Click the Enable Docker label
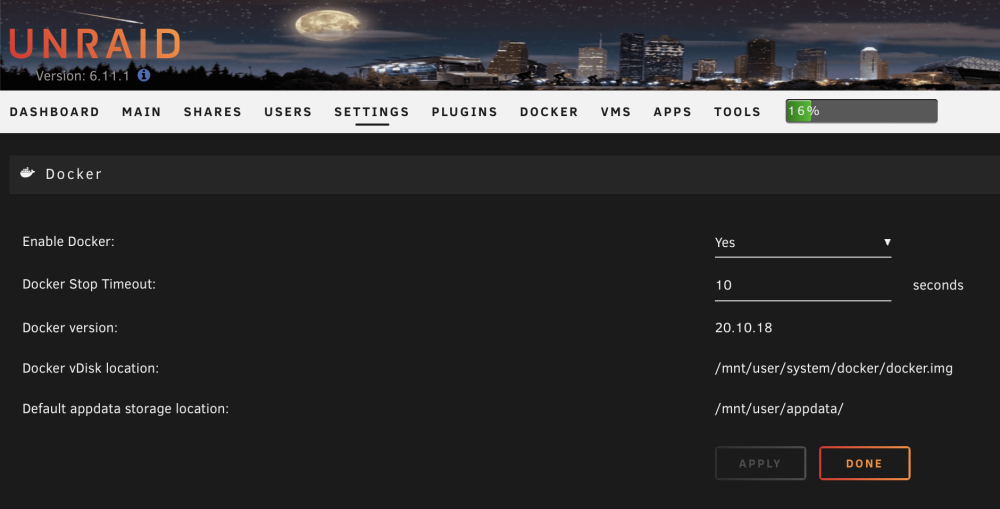Screen dimensions: 1000x509 68,242
